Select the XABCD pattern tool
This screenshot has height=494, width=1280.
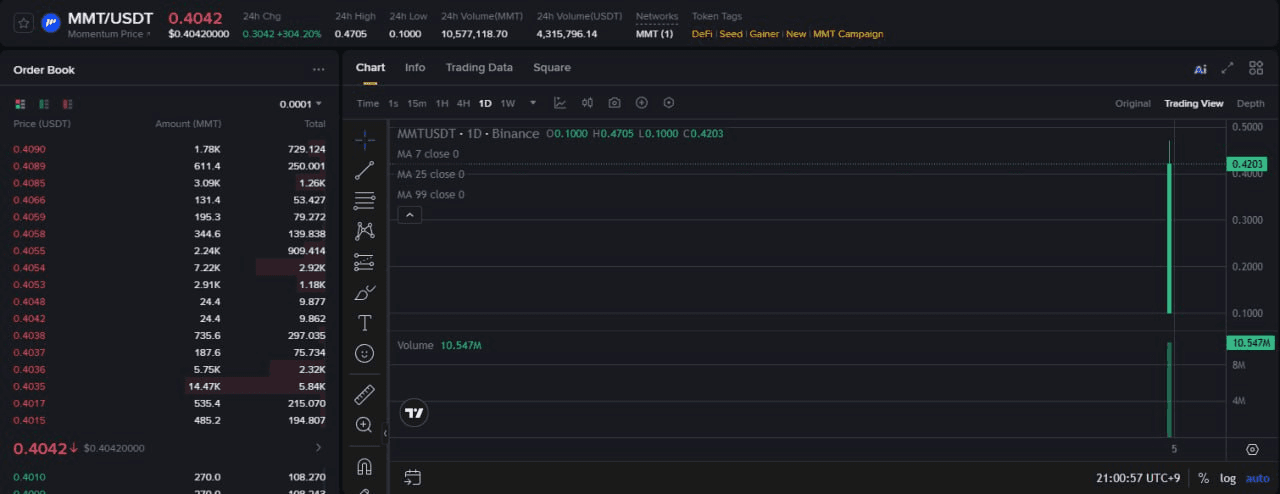(365, 231)
